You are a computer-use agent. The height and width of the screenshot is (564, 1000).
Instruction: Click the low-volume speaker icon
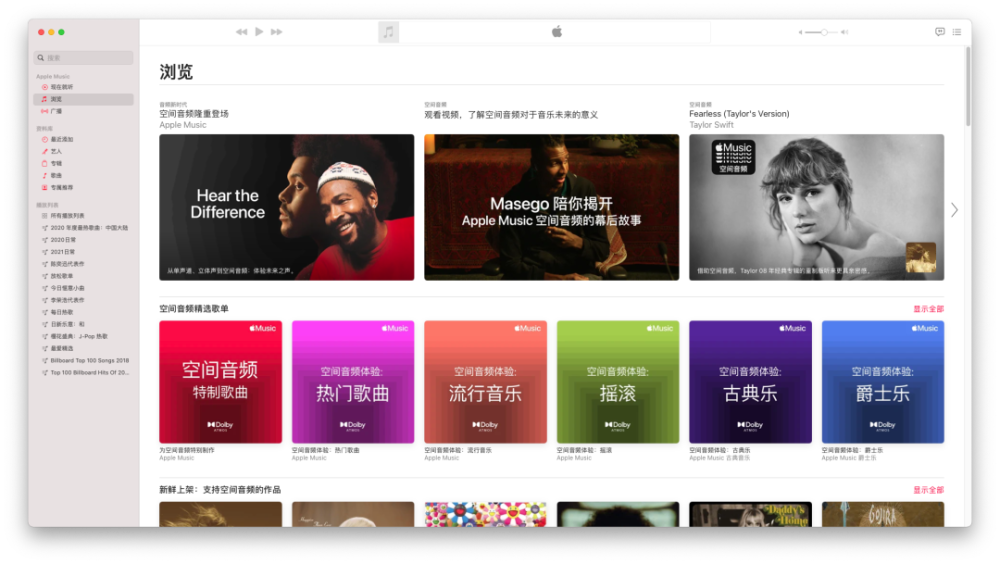click(800, 32)
